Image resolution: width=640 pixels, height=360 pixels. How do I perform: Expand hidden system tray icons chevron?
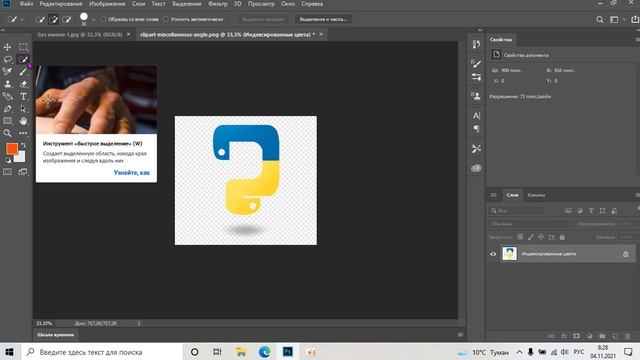(x=519, y=352)
